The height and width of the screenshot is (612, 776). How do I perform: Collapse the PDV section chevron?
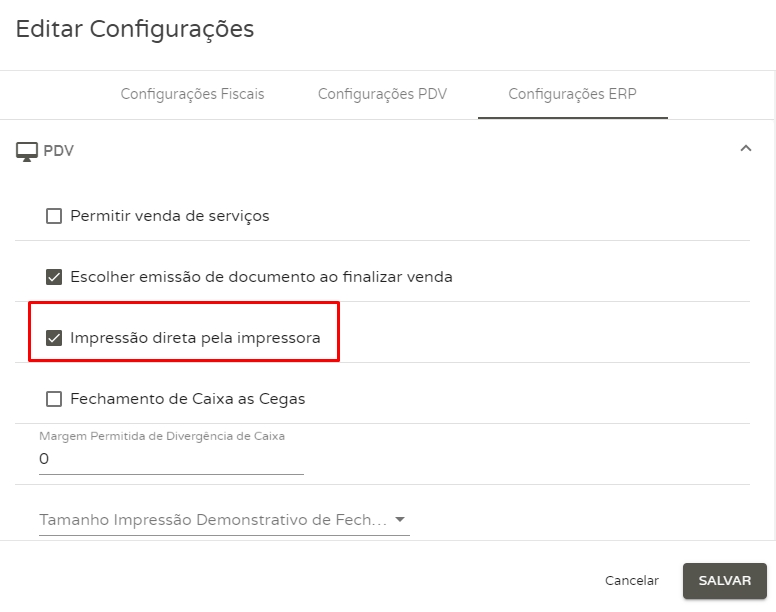745,149
